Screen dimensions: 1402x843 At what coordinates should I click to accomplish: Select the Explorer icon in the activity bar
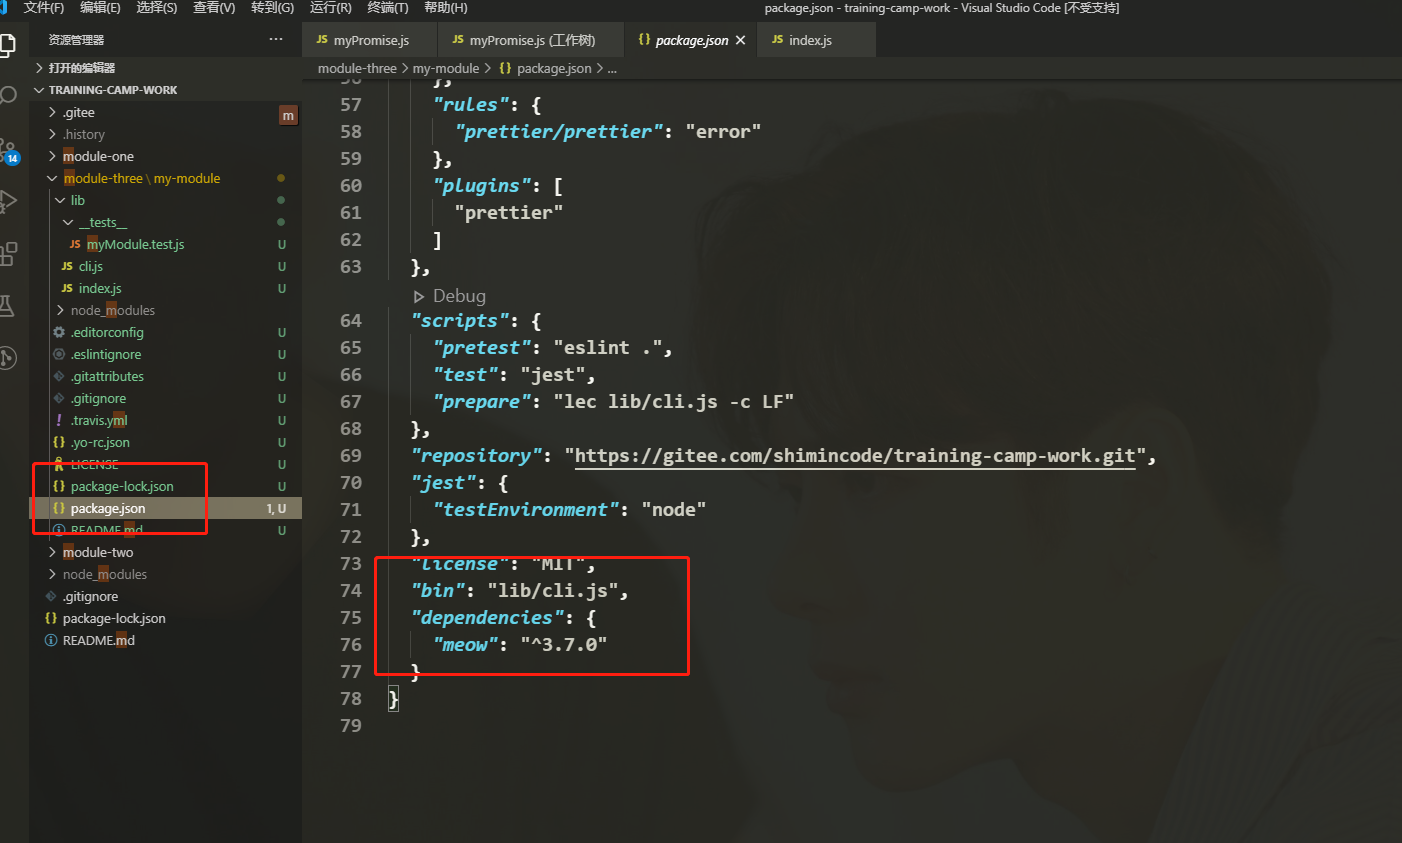(x=9, y=44)
